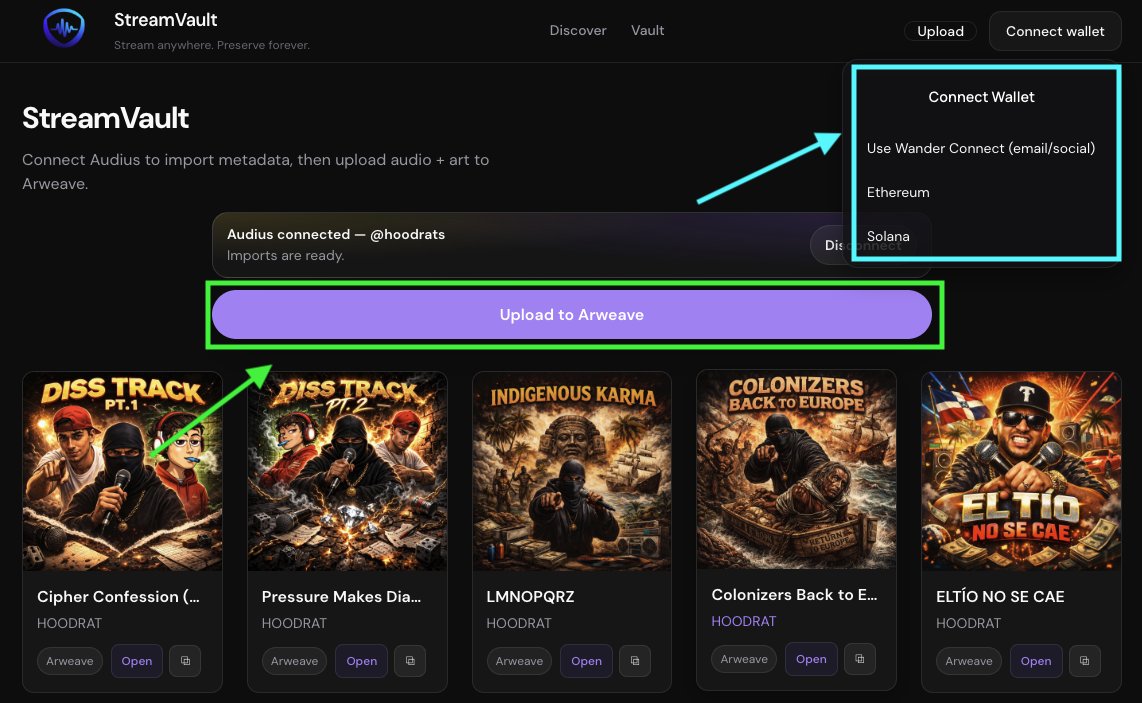The width and height of the screenshot is (1142, 703).
Task: Open the Connect wallet dropdown button
Action: 1055,31
